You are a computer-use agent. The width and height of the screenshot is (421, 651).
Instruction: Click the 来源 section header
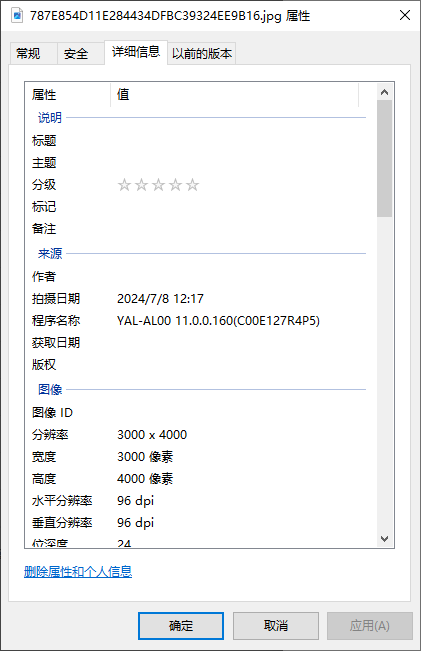pos(50,253)
